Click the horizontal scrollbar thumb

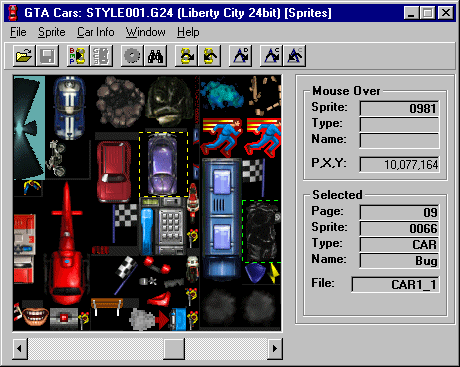[174, 349]
